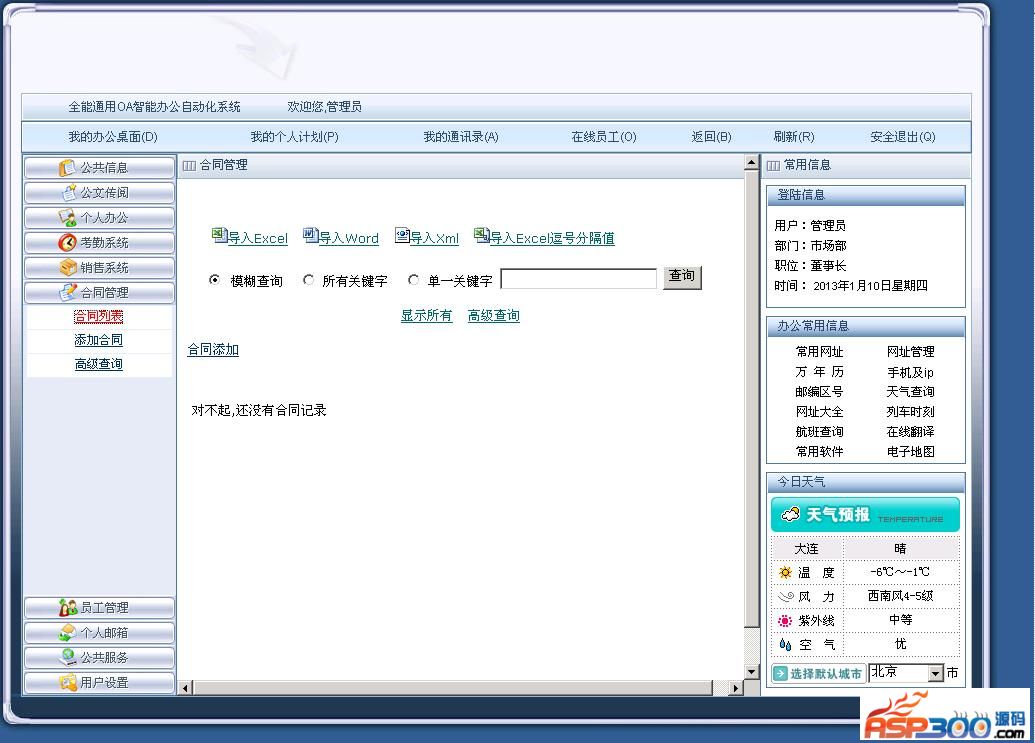Open 邮编区号 lookup
The width and height of the screenshot is (1035, 743).
pos(819,392)
